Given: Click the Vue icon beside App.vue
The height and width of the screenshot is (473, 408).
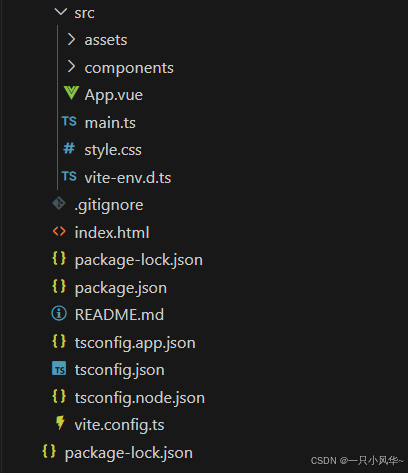Looking at the screenshot, I should [71, 93].
